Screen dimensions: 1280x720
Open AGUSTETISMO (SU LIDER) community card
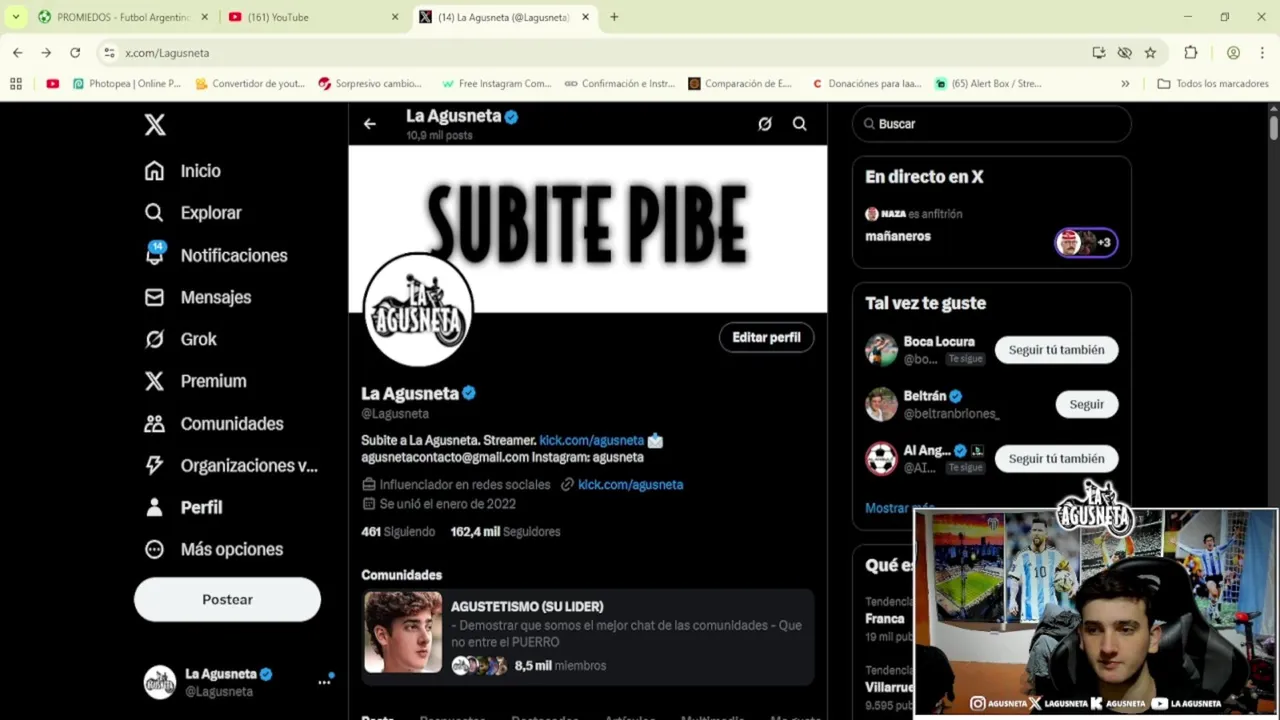click(x=587, y=636)
